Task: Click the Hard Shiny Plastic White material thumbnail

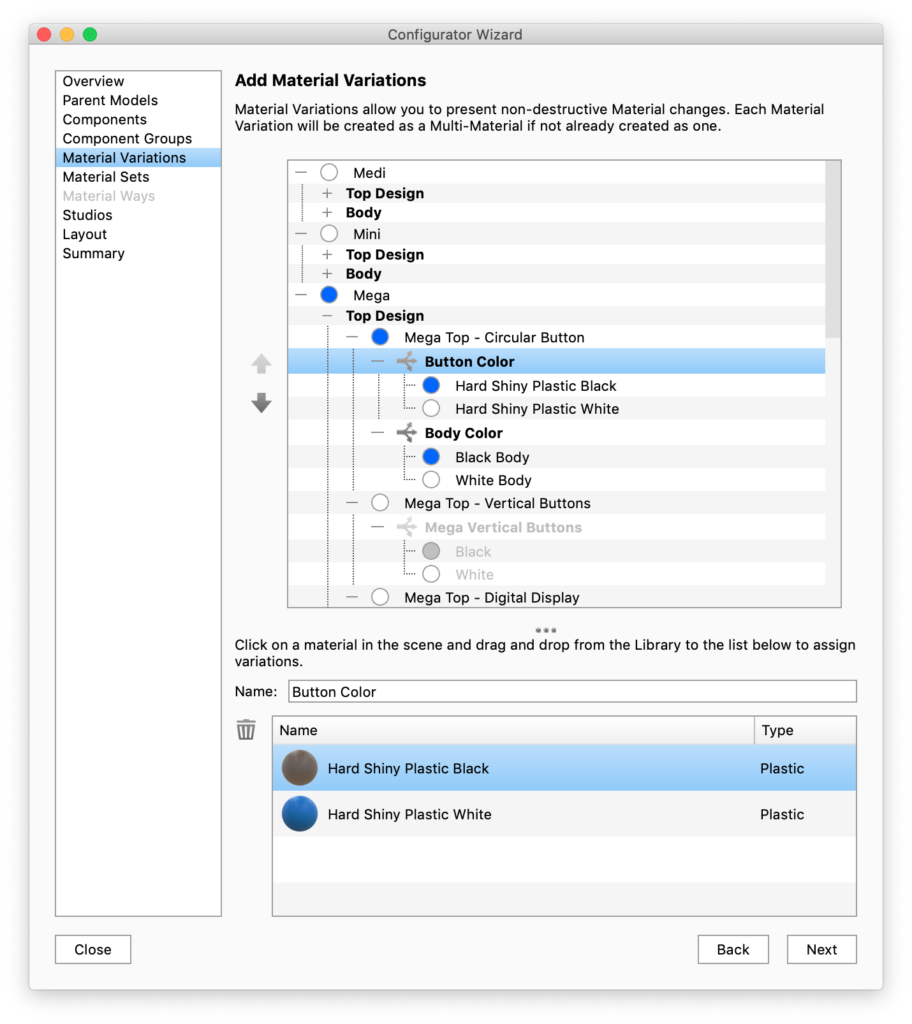Action: (x=299, y=814)
